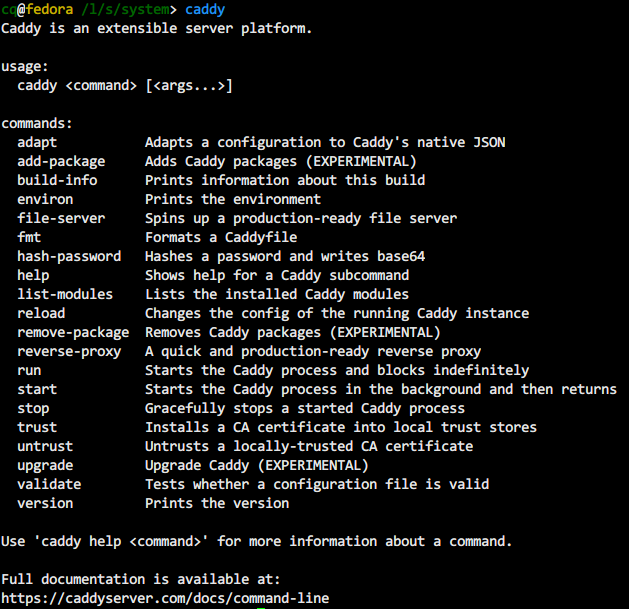The height and width of the screenshot is (609, 629).
Task: Click 'Full documentation is available at:' line
Action: point(141,579)
